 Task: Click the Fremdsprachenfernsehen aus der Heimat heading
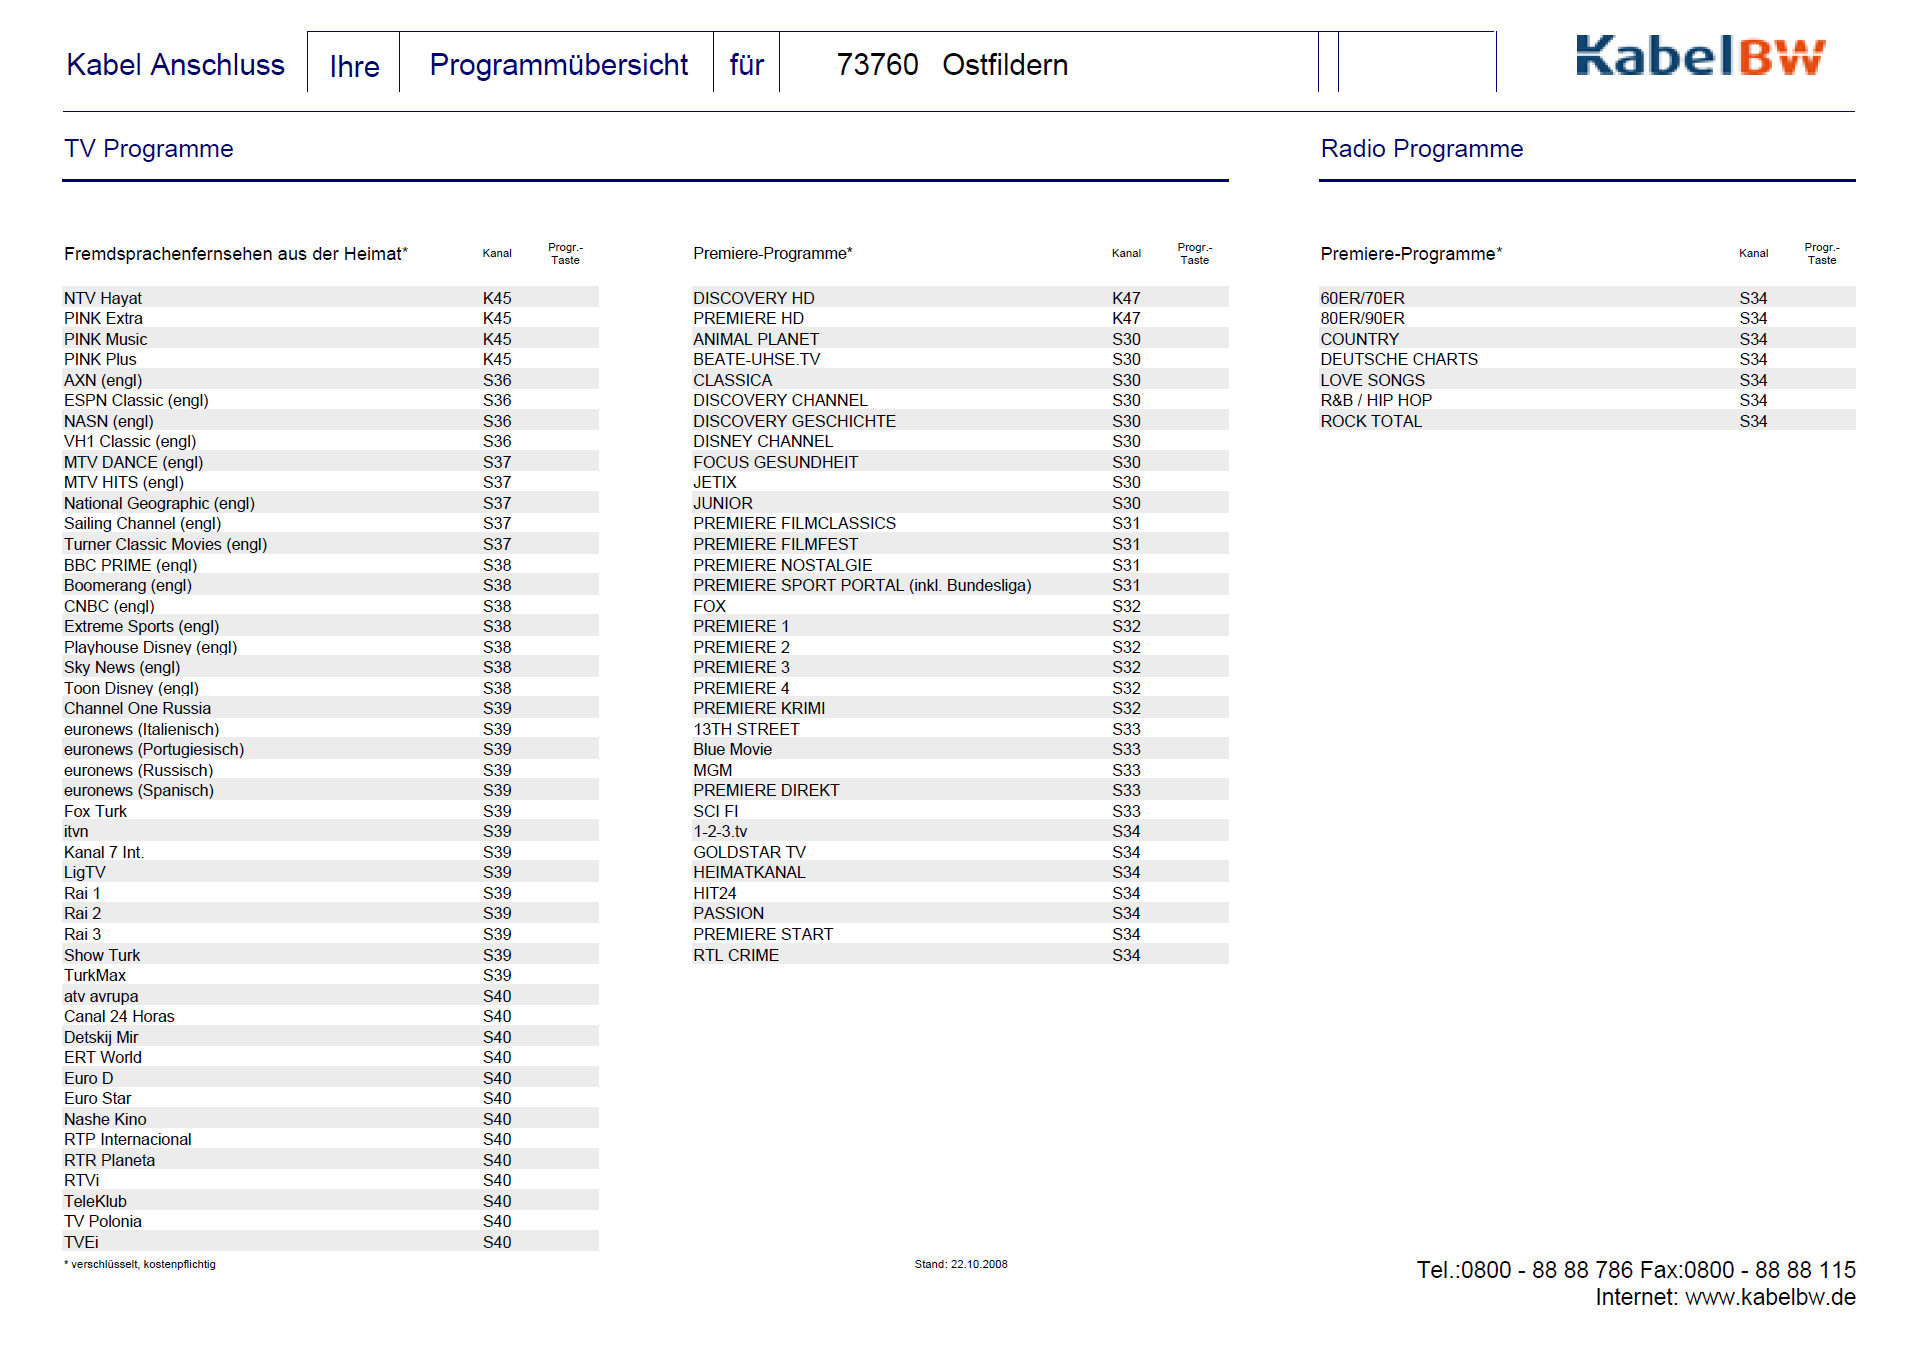tap(236, 254)
